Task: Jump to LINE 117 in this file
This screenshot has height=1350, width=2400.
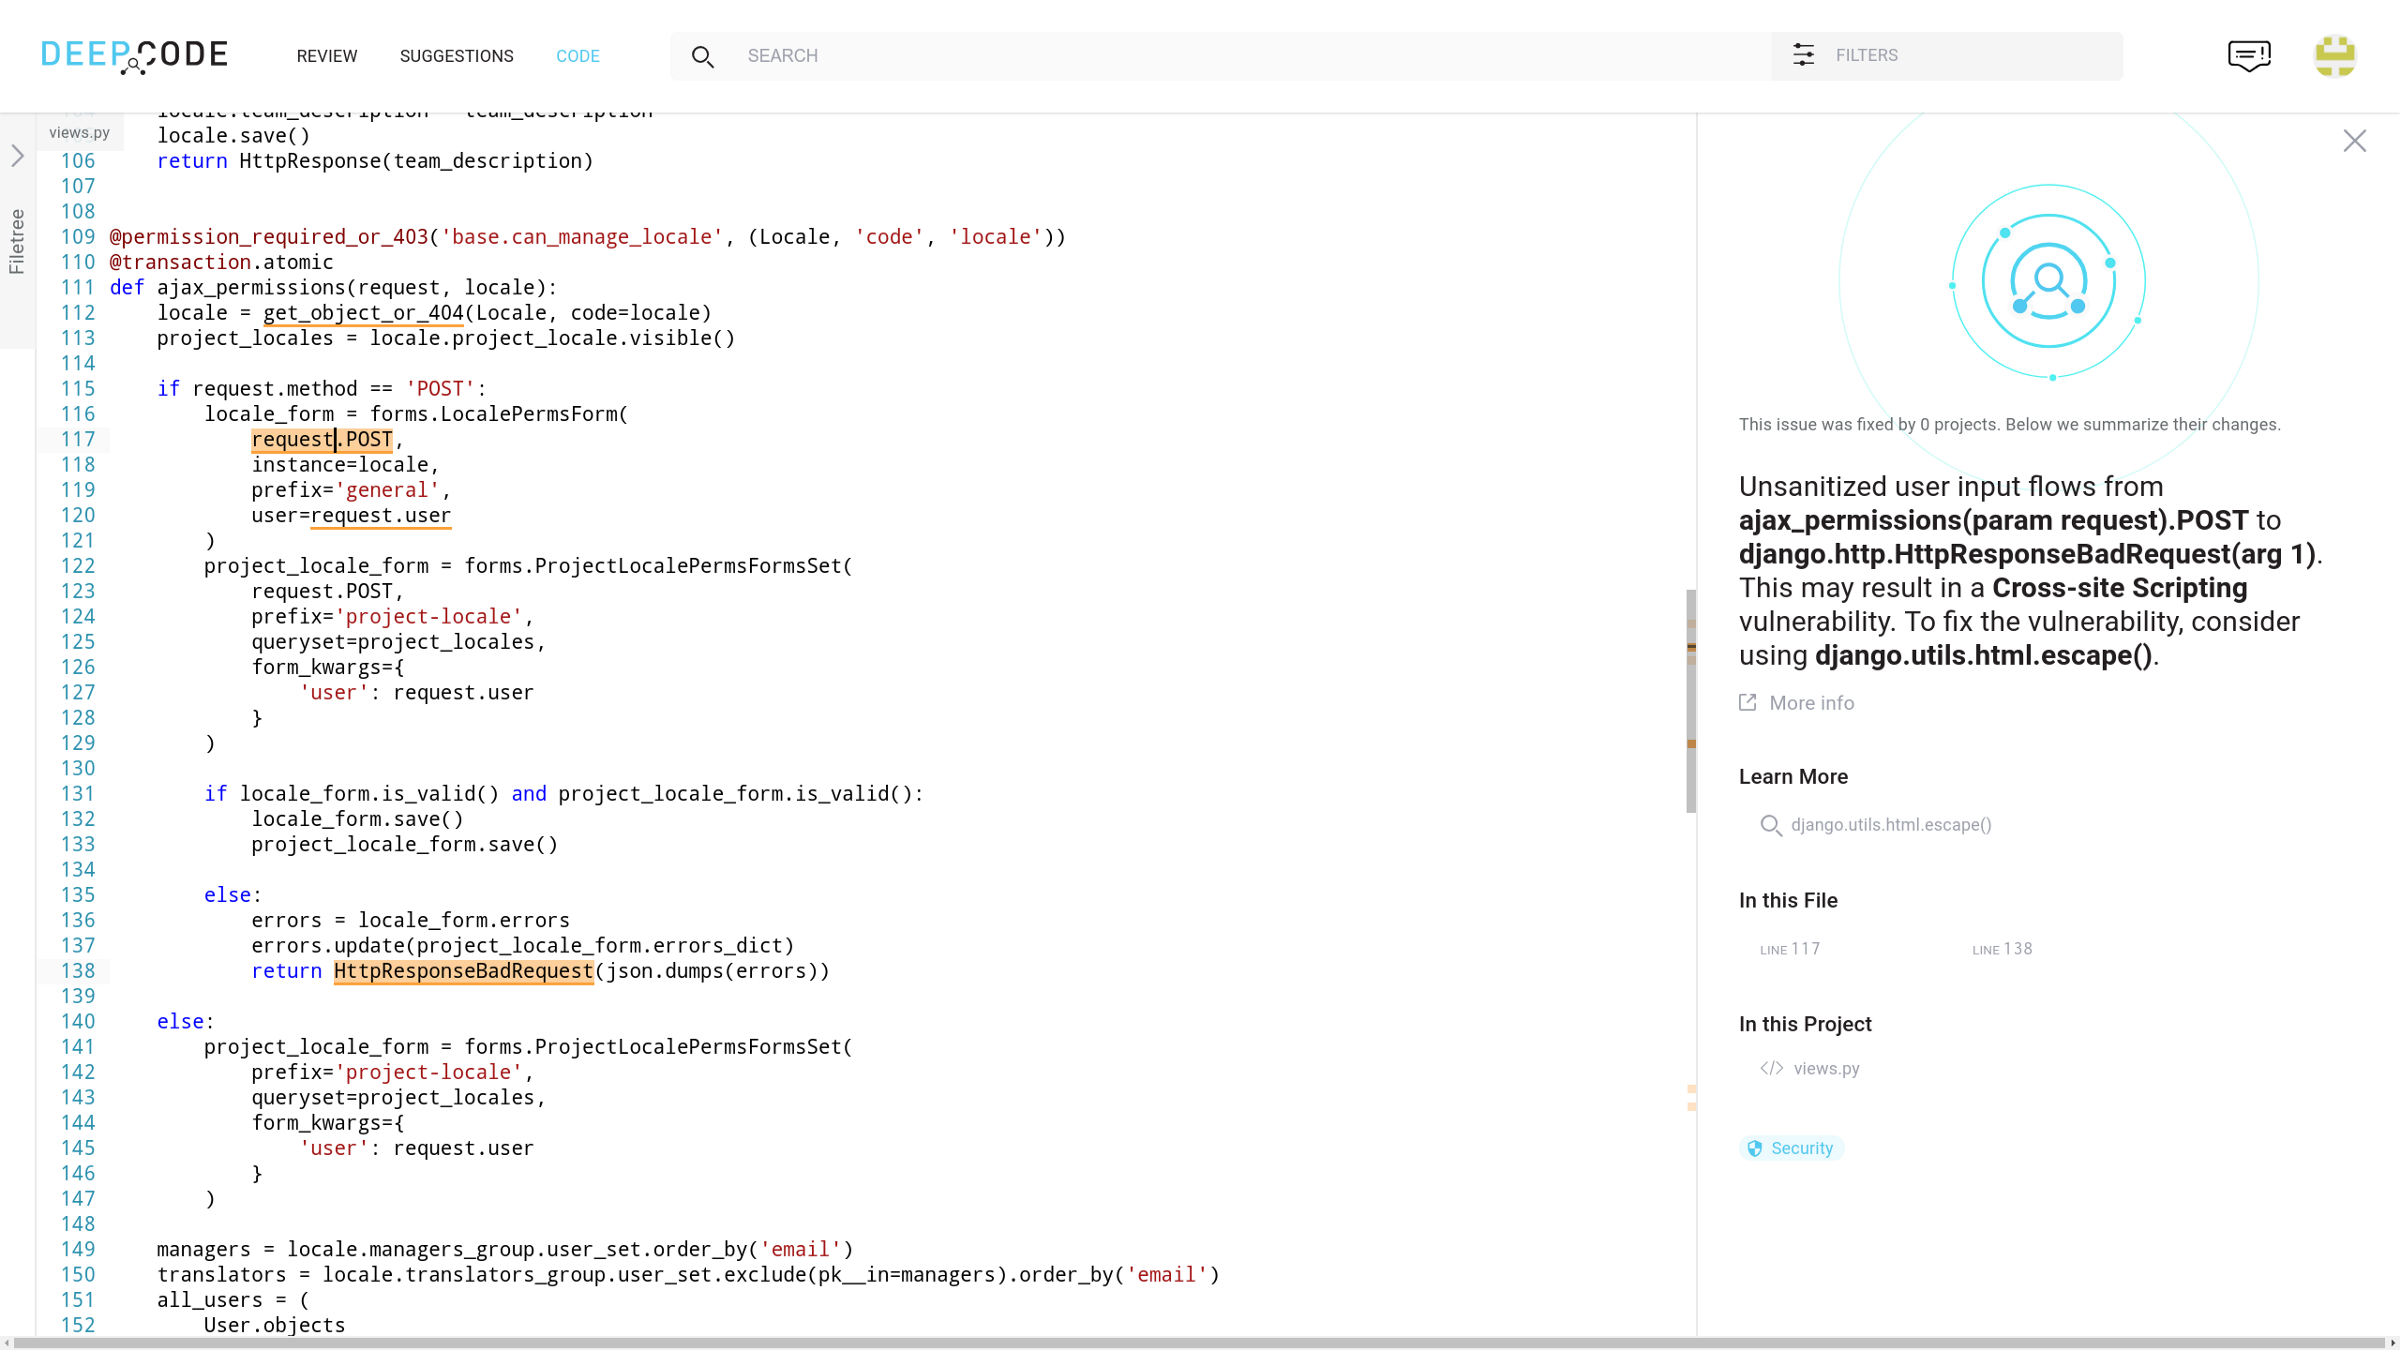Action: pos(1790,949)
